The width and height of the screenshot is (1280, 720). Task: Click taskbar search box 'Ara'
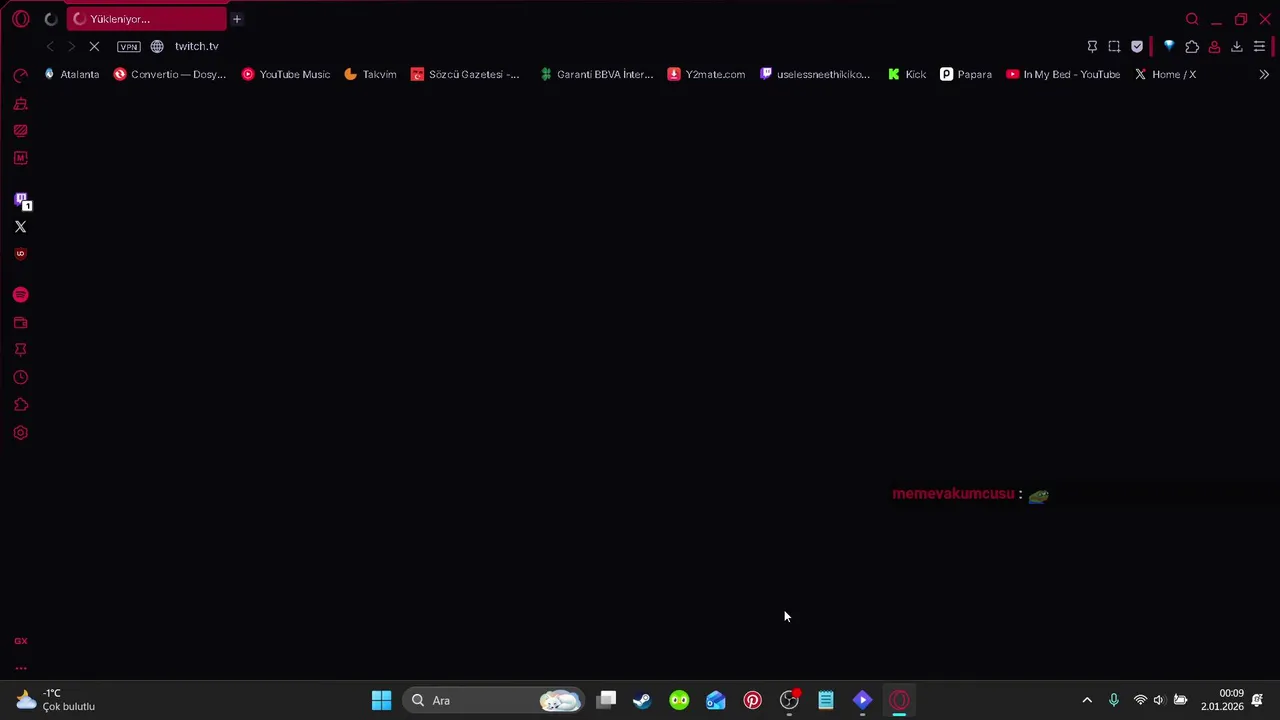(x=495, y=700)
